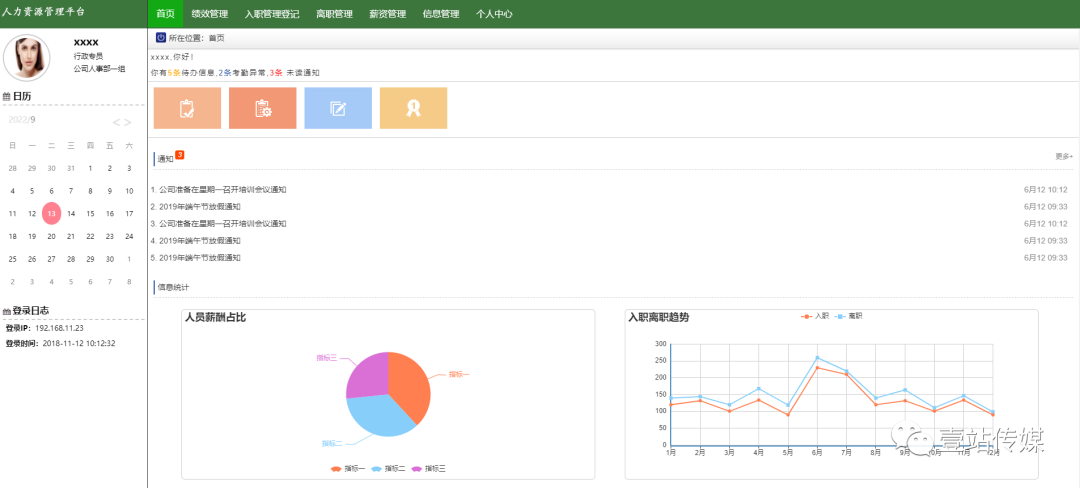Viewport: 1080px width, 488px height.
Task: Open the clipboard with gear tile
Action: pyautogui.click(x=262, y=108)
